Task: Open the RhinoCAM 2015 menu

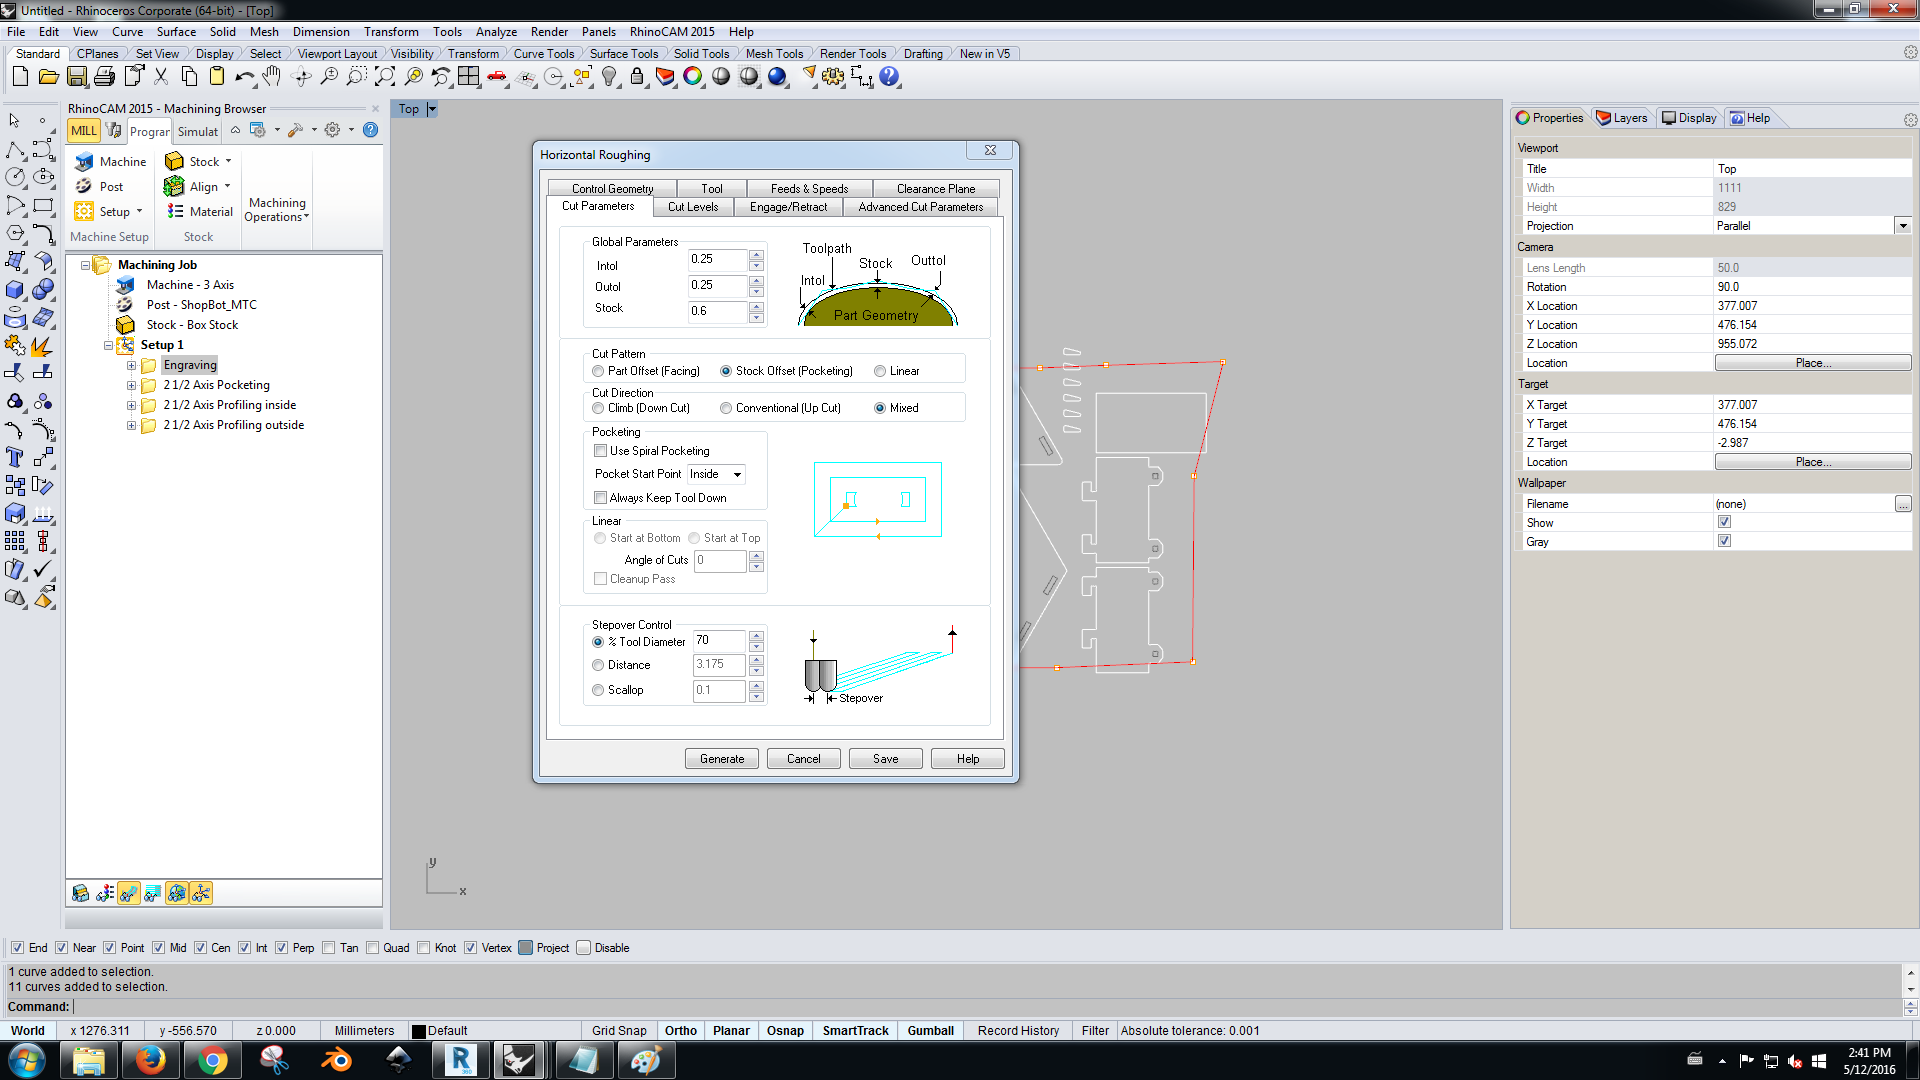Action: [x=672, y=32]
